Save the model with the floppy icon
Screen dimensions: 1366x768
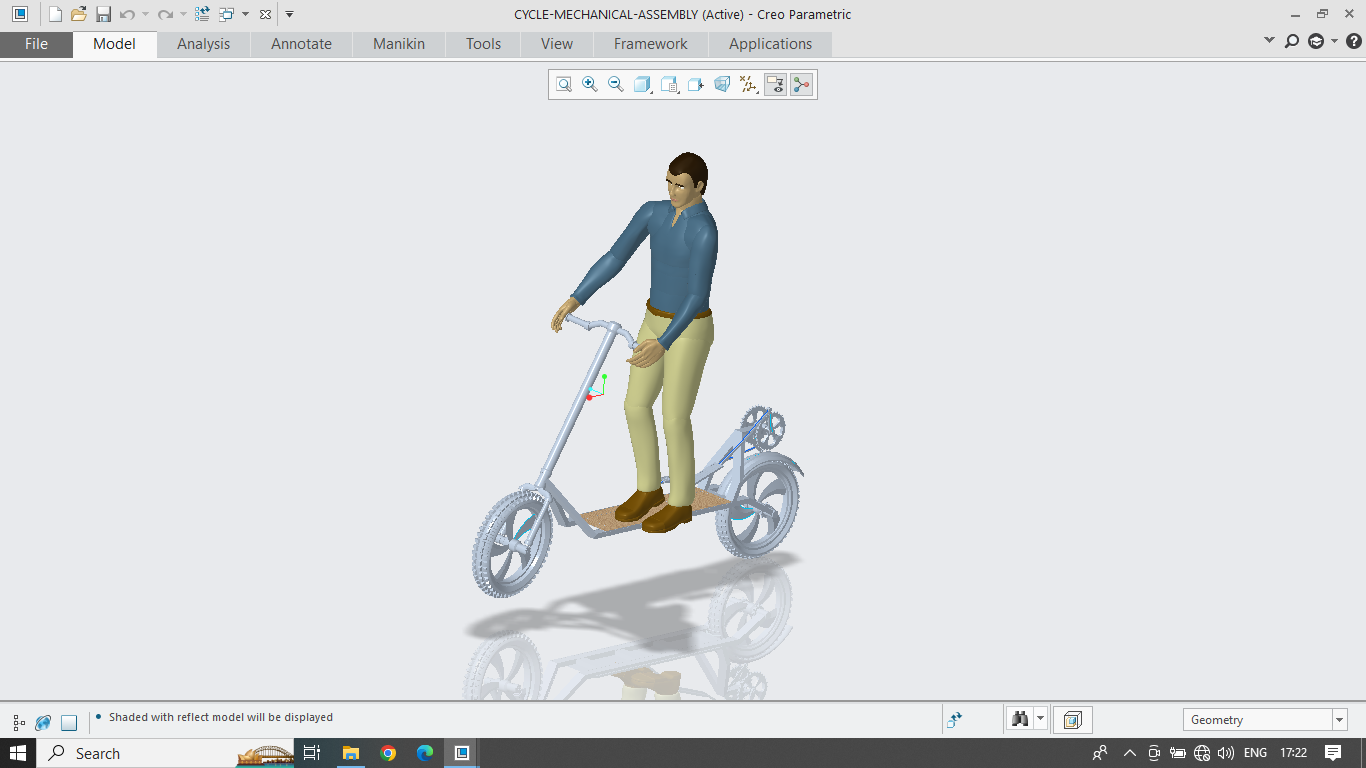coord(103,14)
